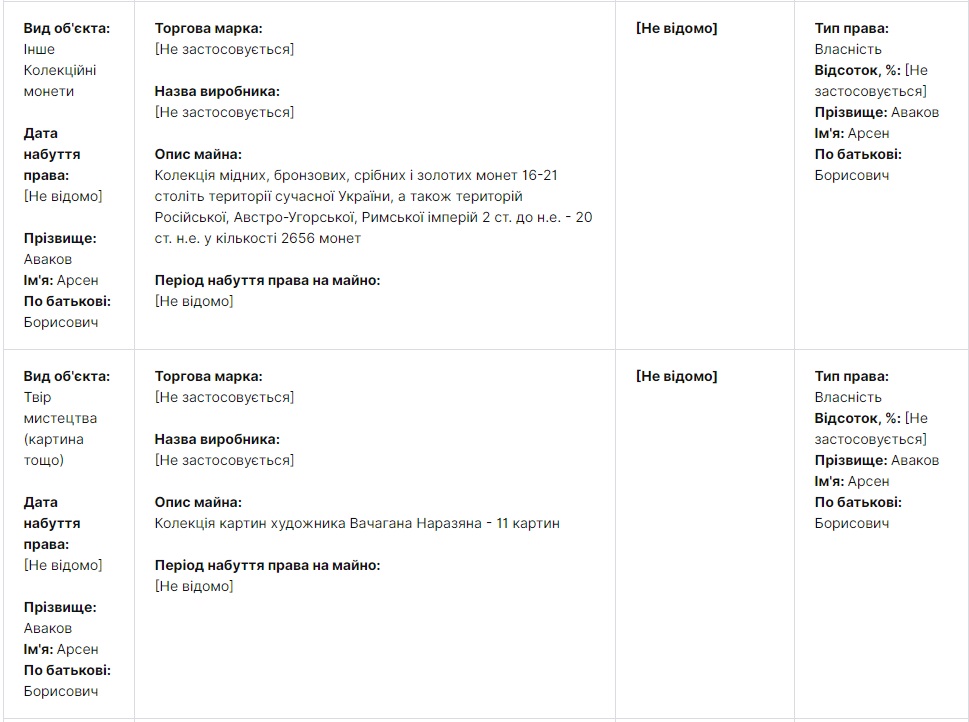Click 'Період набуття права на майно:' in coin row
Image resolution: width=969 pixels, height=722 pixels.
coord(267,280)
